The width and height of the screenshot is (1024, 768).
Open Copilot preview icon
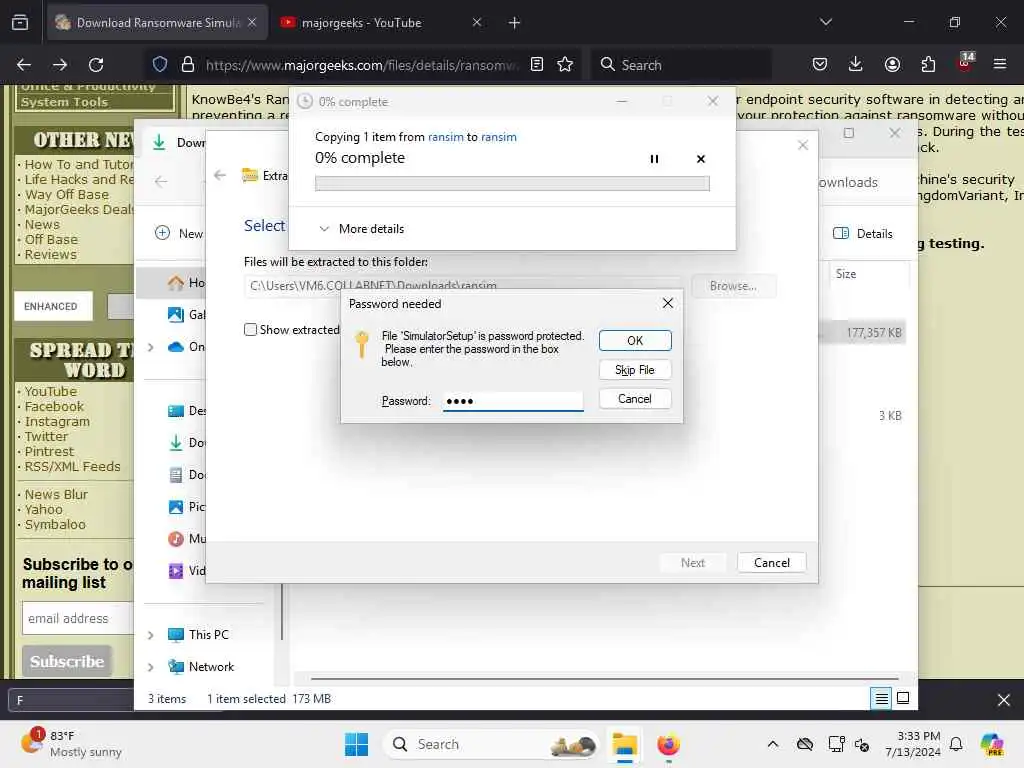992,744
